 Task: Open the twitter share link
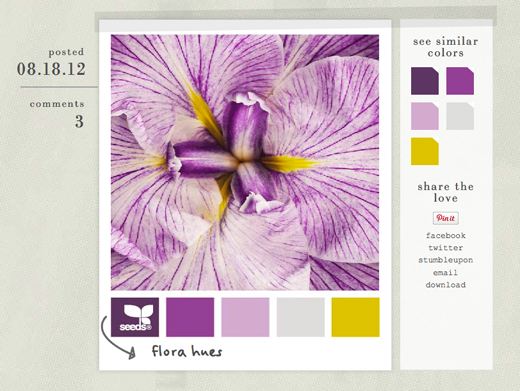pos(446,248)
